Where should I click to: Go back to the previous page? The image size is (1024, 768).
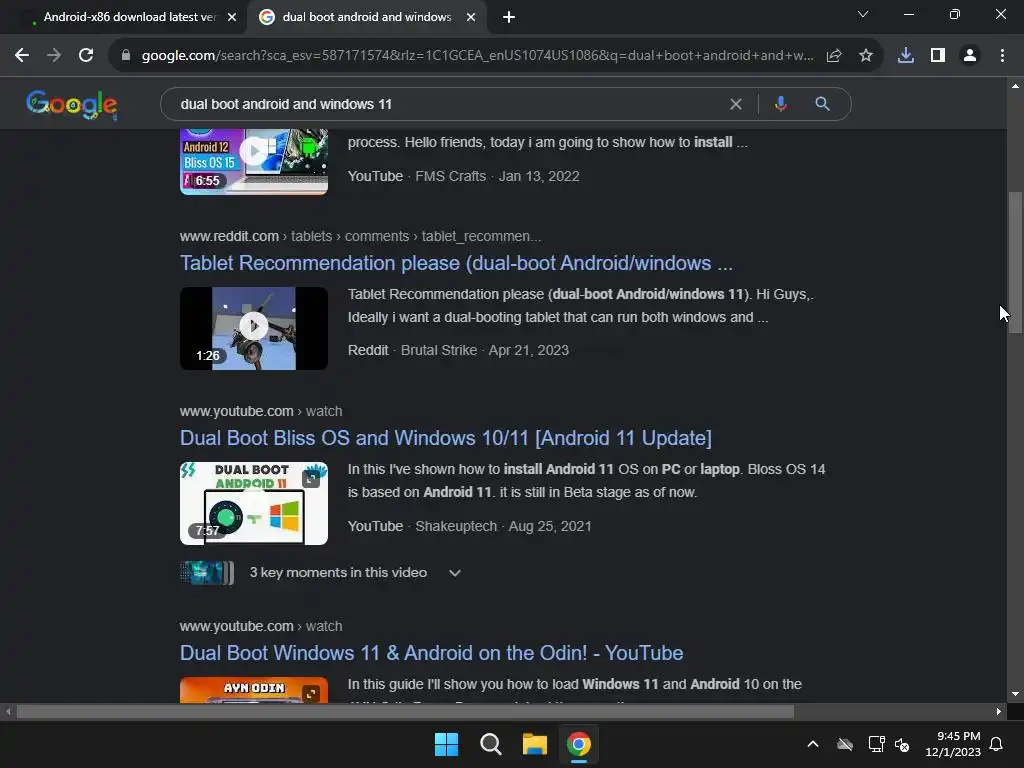(x=22, y=56)
